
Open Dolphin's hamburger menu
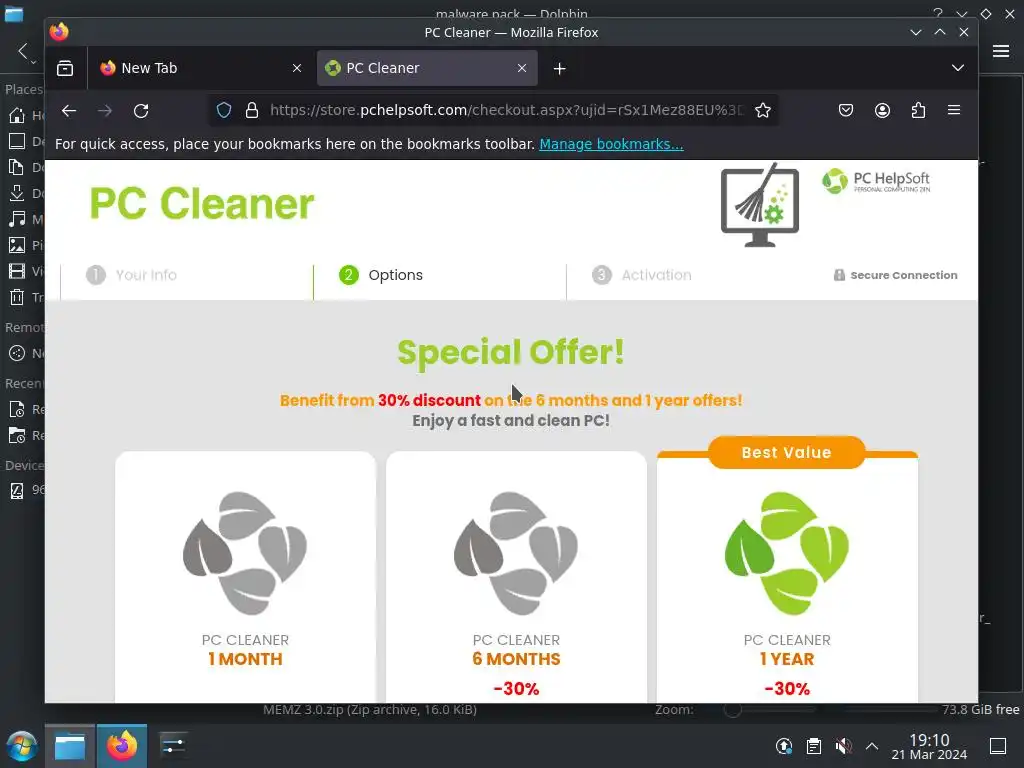[x=1001, y=51]
